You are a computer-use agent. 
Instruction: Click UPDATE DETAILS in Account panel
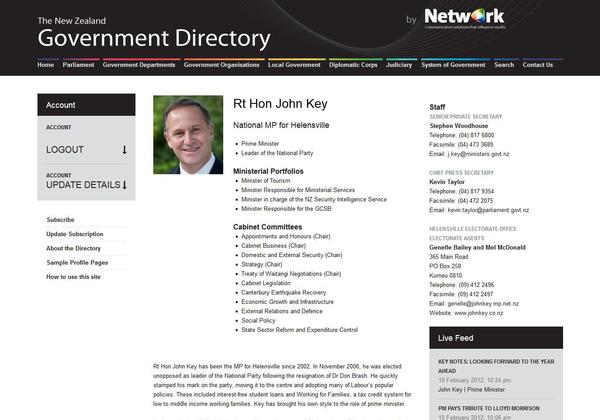coord(83,185)
